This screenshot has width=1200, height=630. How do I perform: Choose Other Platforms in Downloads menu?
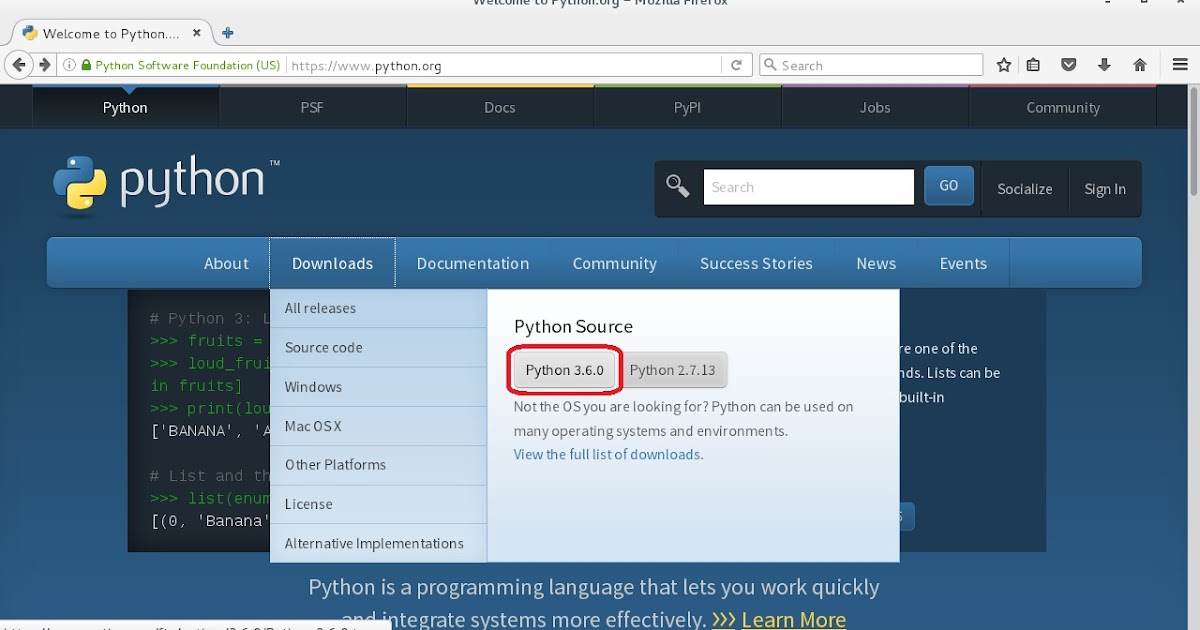[x=378, y=465]
